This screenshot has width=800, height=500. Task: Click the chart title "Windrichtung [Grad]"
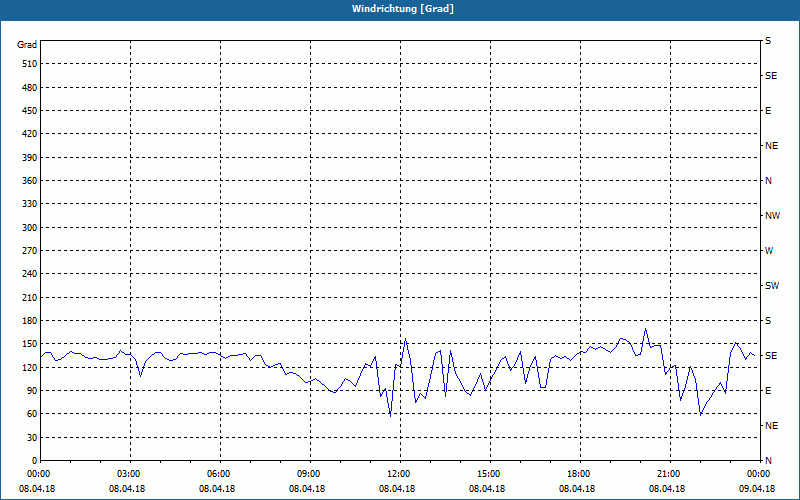[403, 9]
